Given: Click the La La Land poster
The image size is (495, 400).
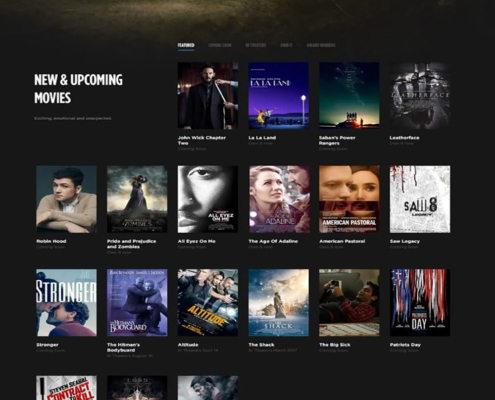Looking at the screenshot, I should (278, 95).
